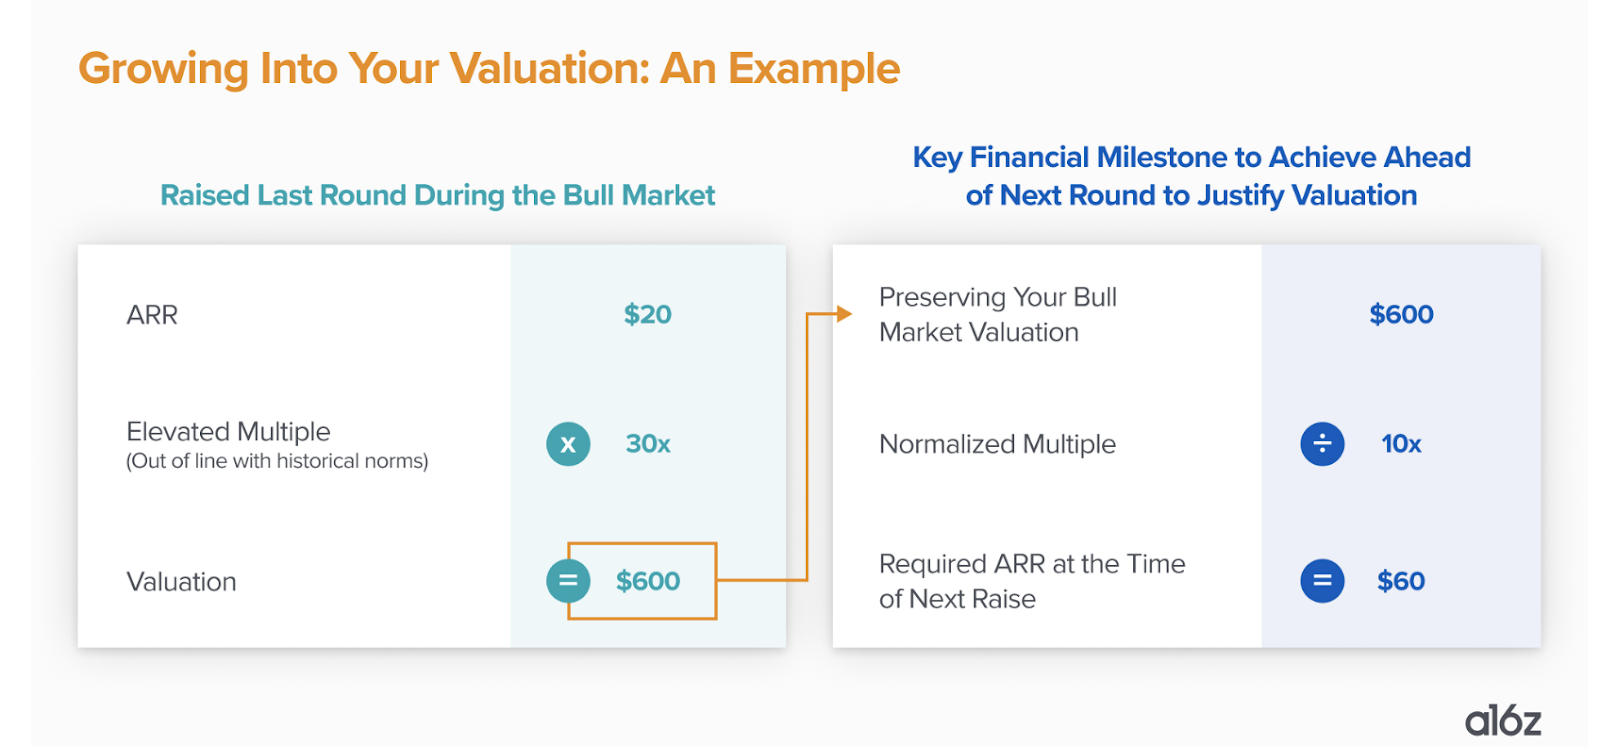Click the 10x normalized multiple value

tap(1401, 444)
